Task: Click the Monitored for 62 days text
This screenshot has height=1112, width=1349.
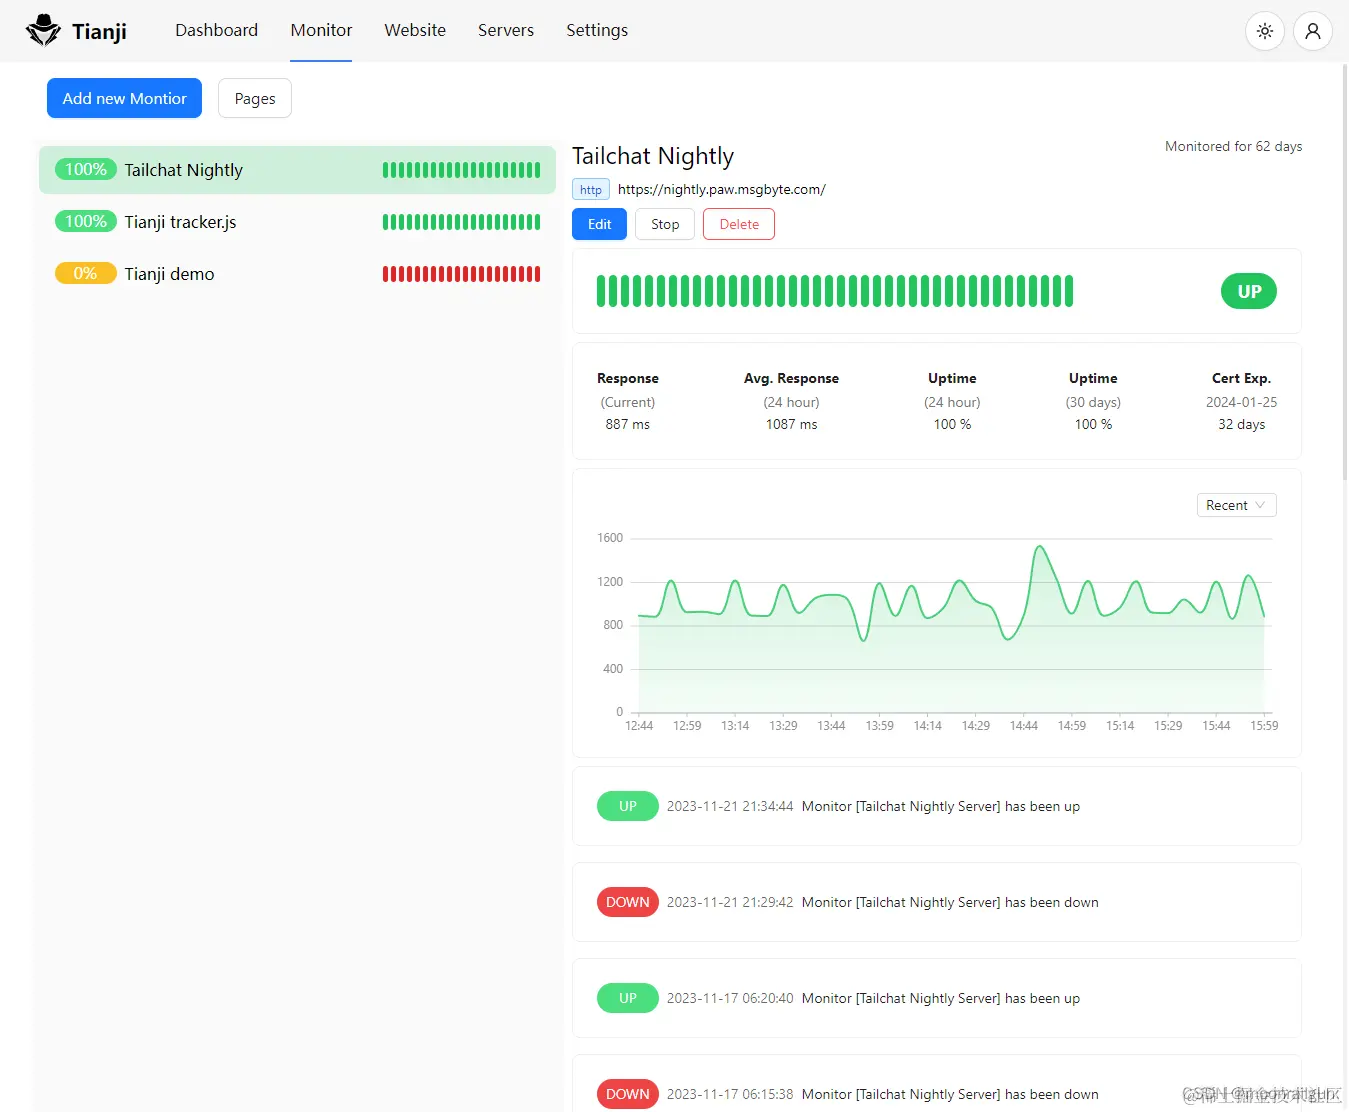Action: tap(1233, 146)
